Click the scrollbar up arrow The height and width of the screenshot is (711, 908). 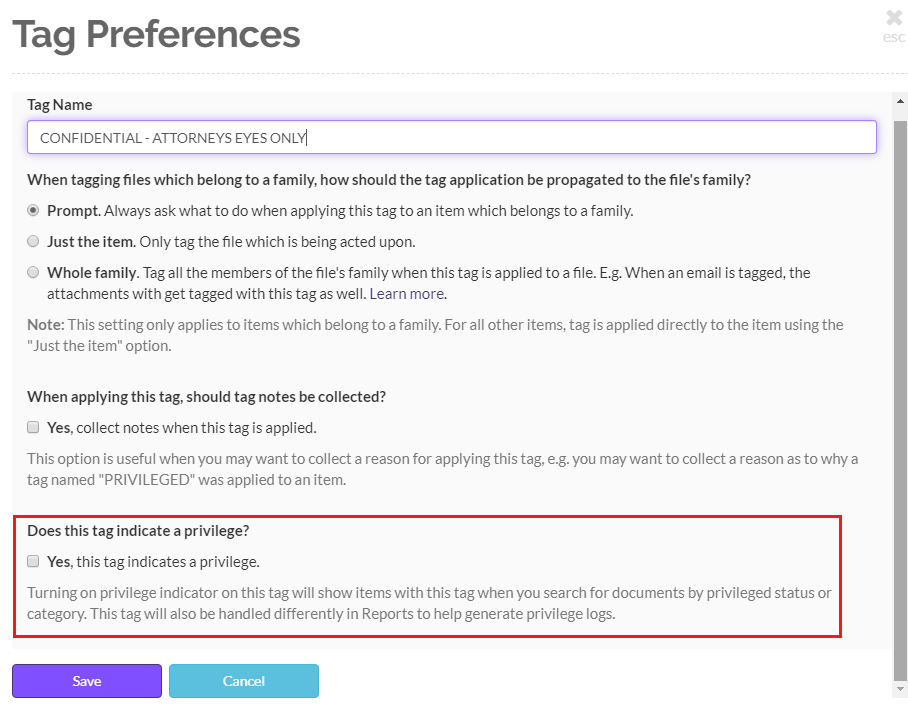point(899,100)
